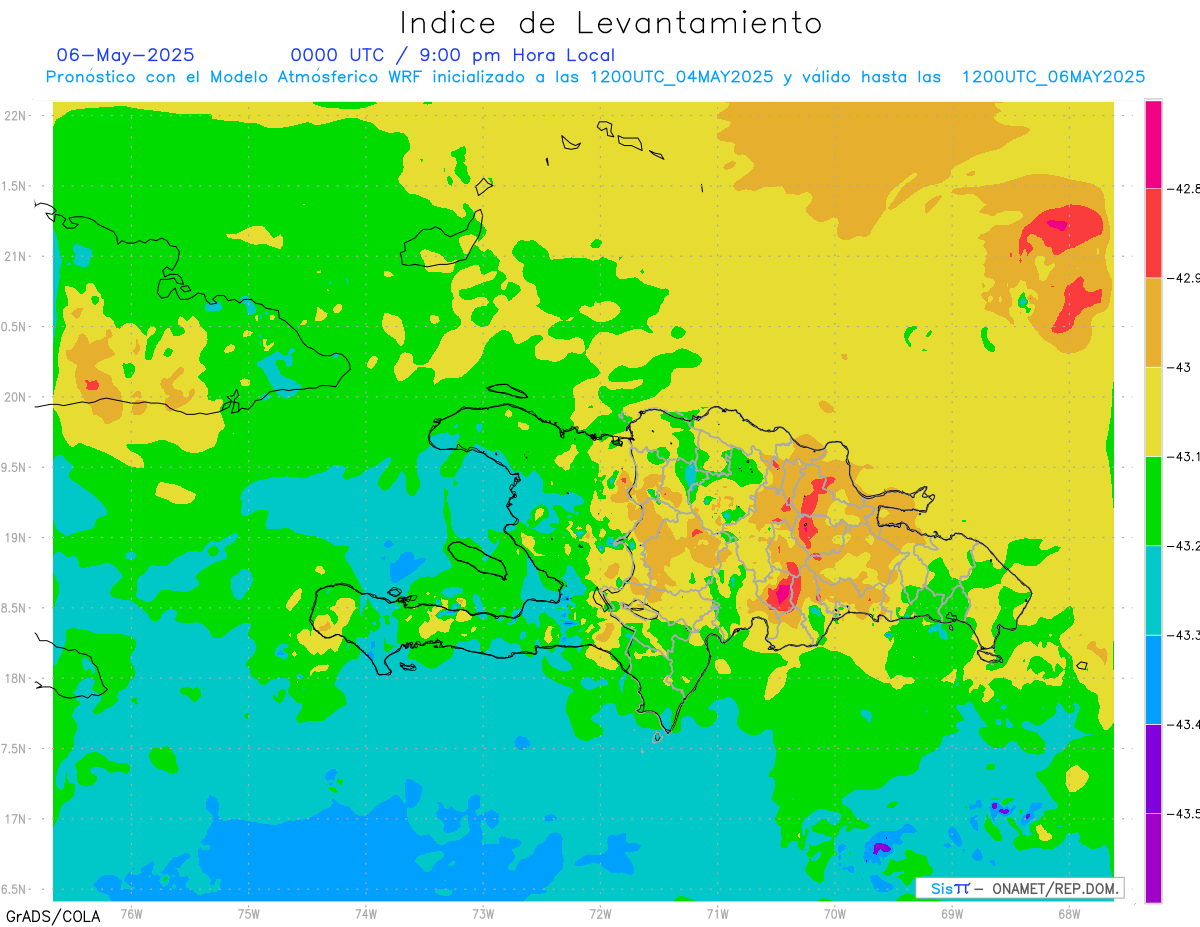The image size is (1200, 927).
Task: Click the '18N' latitude label
Action: pos(15,678)
